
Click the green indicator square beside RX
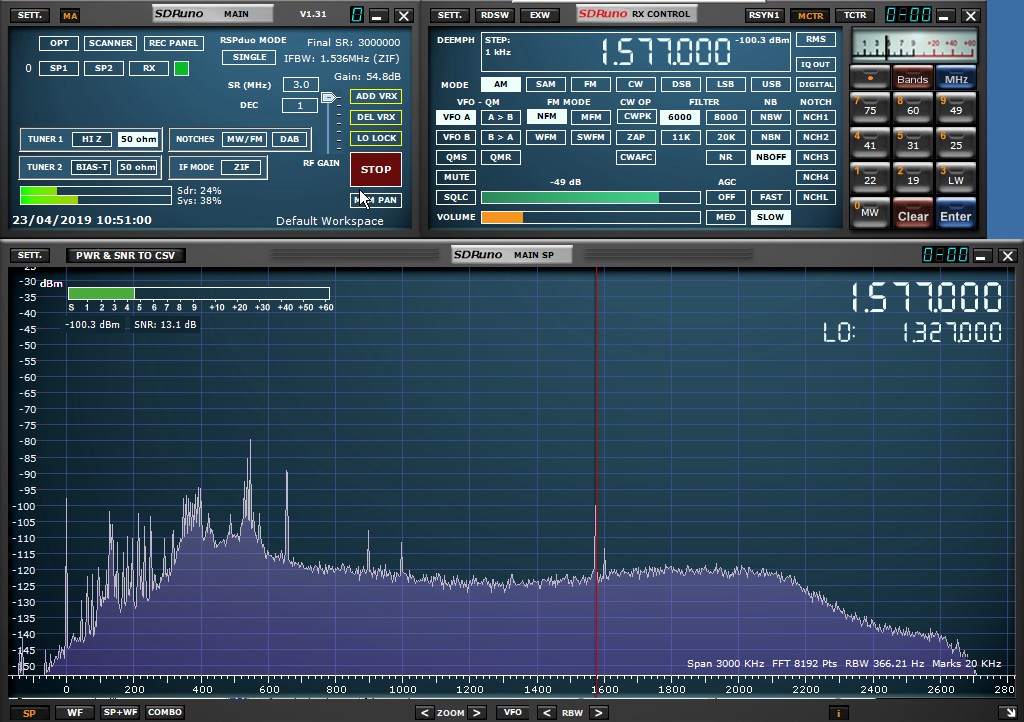click(x=182, y=68)
